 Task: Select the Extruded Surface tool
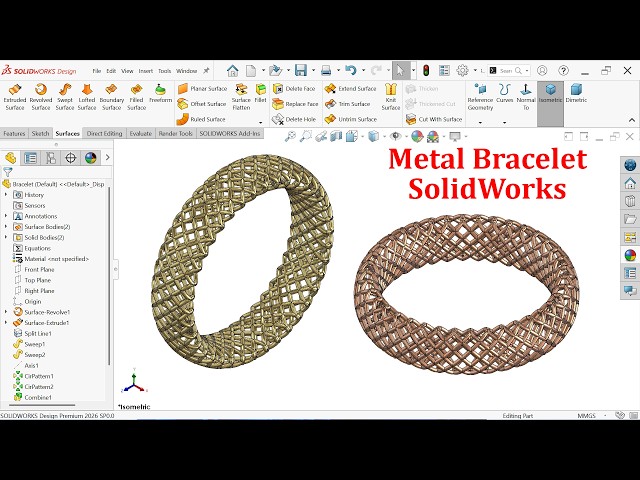point(15,97)
